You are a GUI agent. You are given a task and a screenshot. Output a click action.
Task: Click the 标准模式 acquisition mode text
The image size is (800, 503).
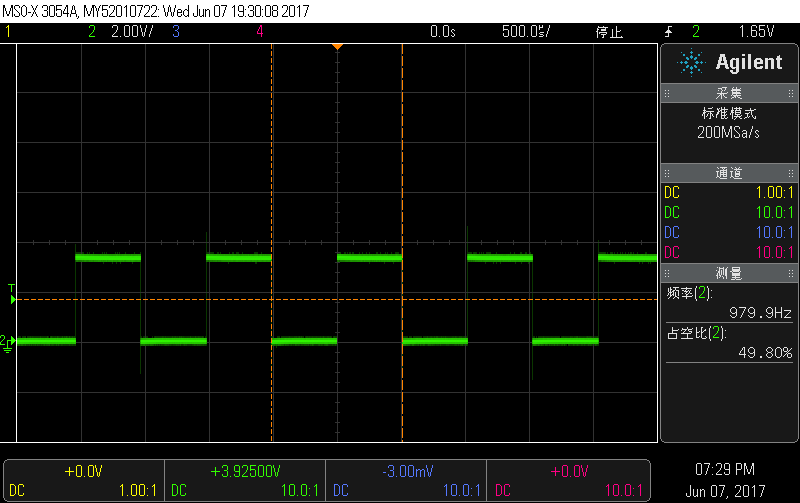729,113
